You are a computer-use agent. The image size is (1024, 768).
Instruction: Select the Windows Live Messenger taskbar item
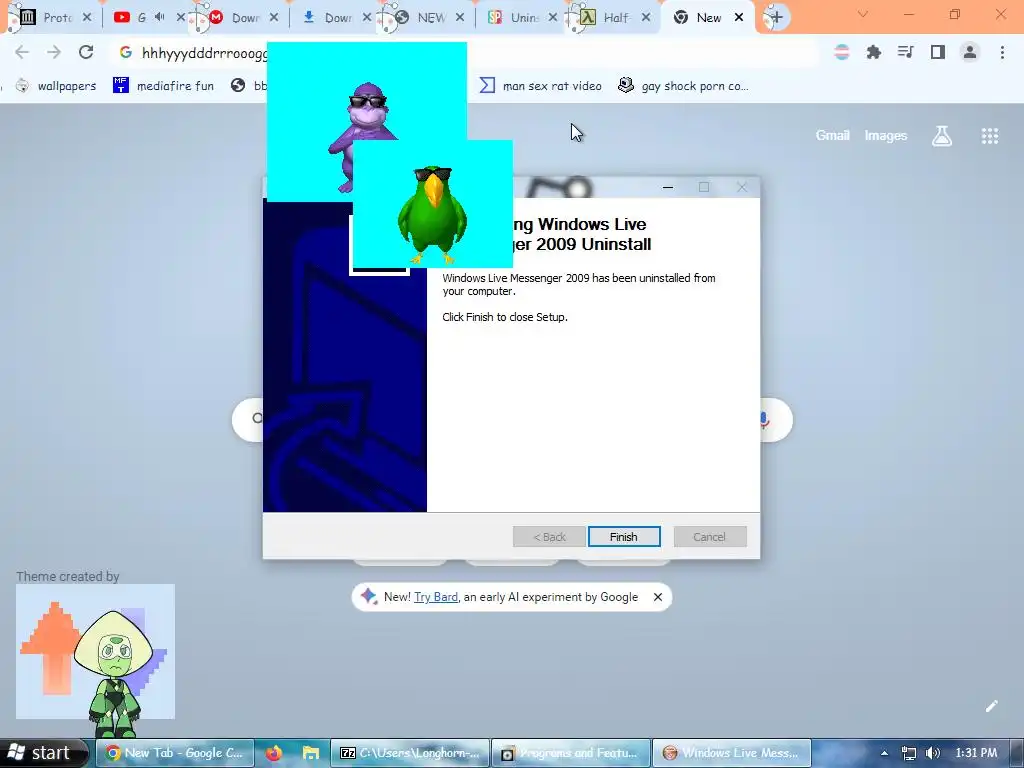(x=732, y=753)
